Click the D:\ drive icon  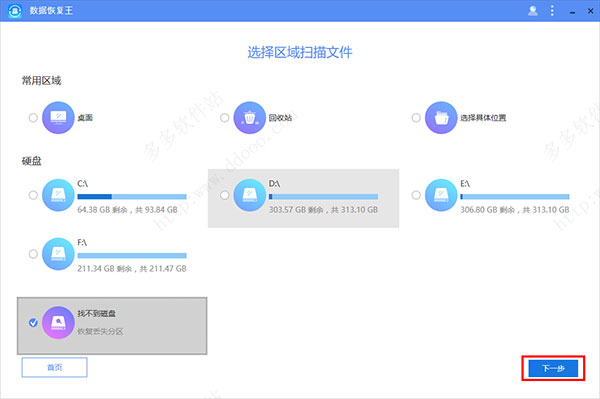pyautogui.click(x=249, y=195)
